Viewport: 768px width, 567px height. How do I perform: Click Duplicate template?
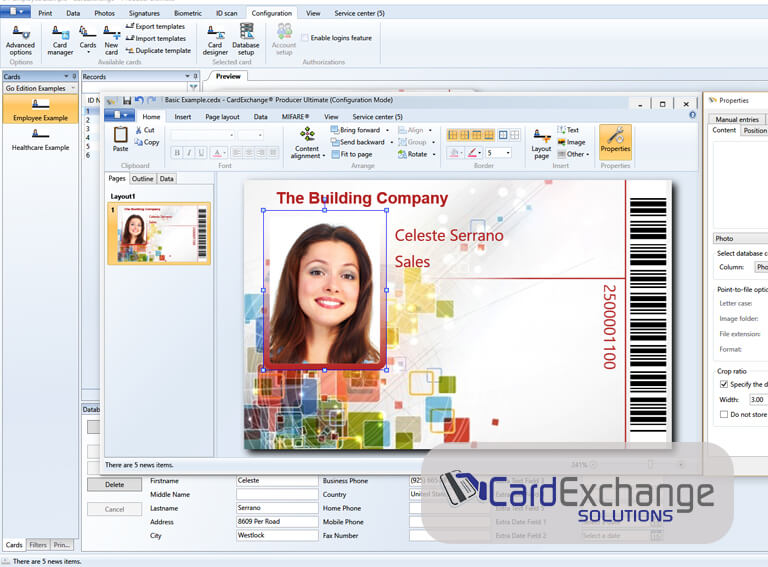pyautogui.click(x=158, y=50)
